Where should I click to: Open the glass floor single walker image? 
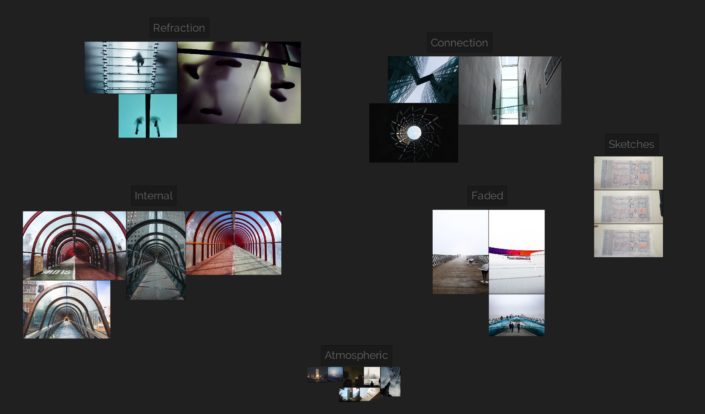click(x=131, y=67)
